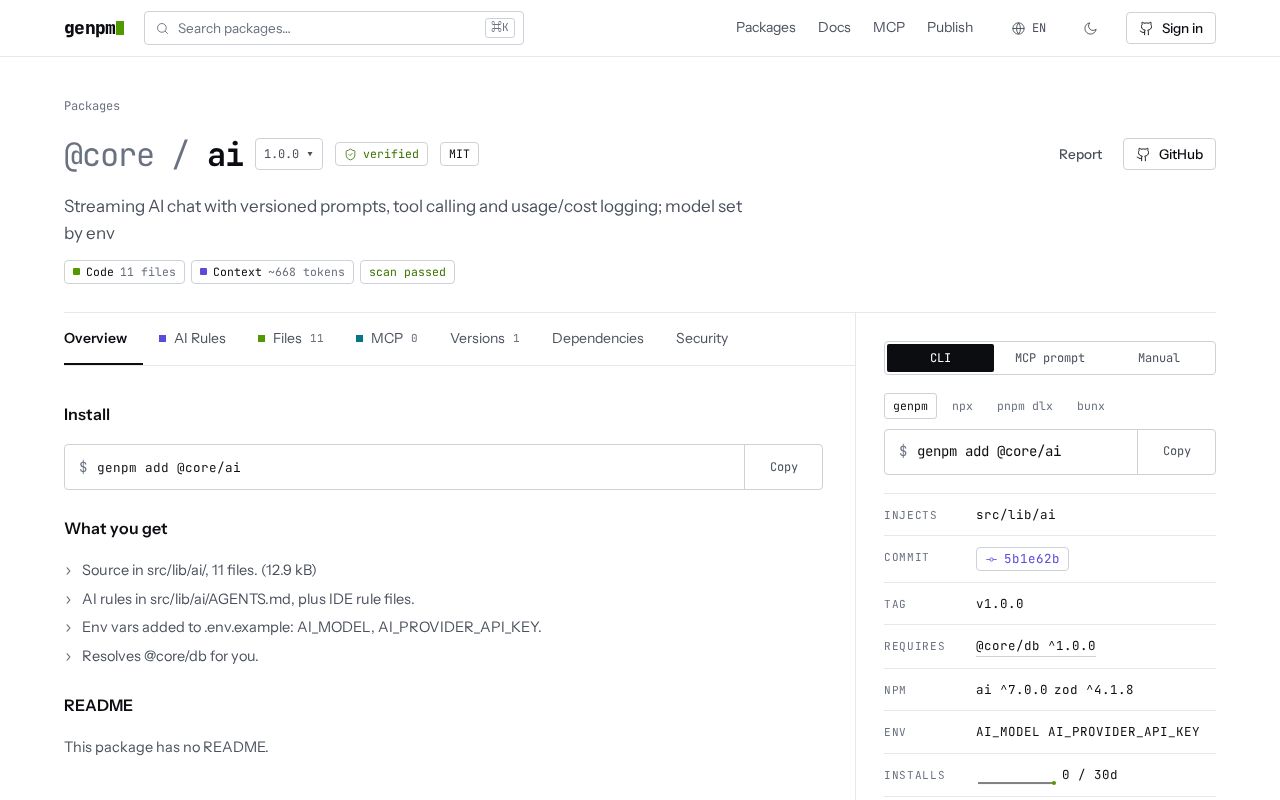1280x800 pixels.
Task: Switch to the Dependencies tab
Action: [598, 338]
